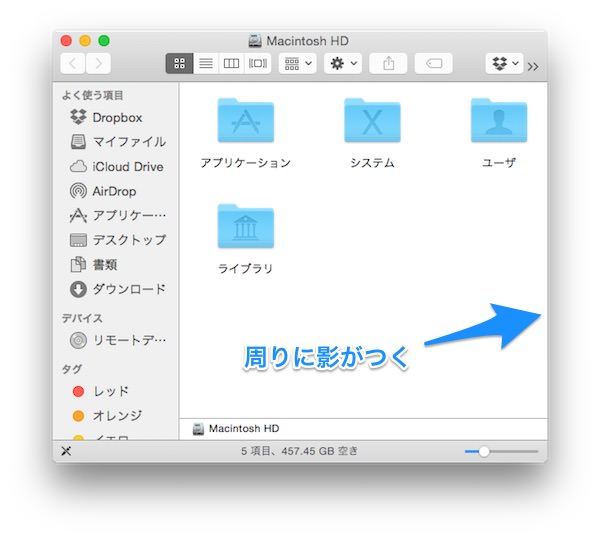Open the arrange items dropdown
Image resolution: width=600 pixels, height=538 pixels.
(x=298, y=63)
